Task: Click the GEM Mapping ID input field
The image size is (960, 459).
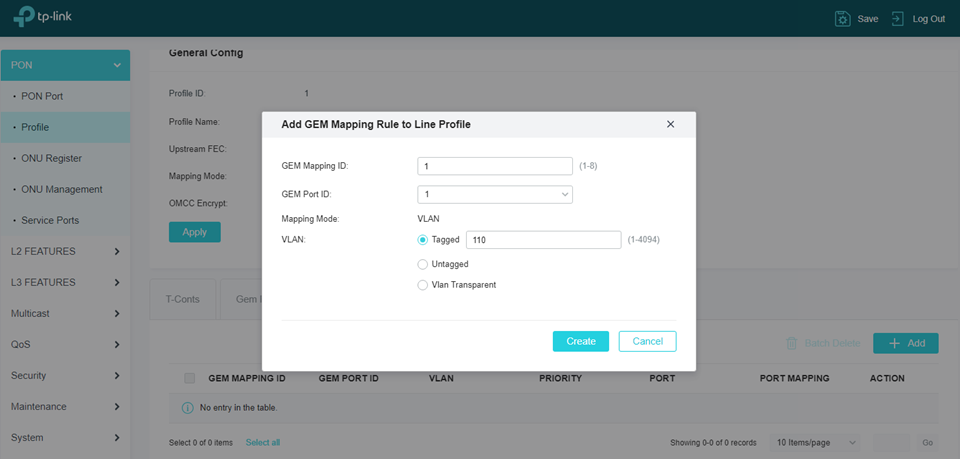Action: [494, 166]
